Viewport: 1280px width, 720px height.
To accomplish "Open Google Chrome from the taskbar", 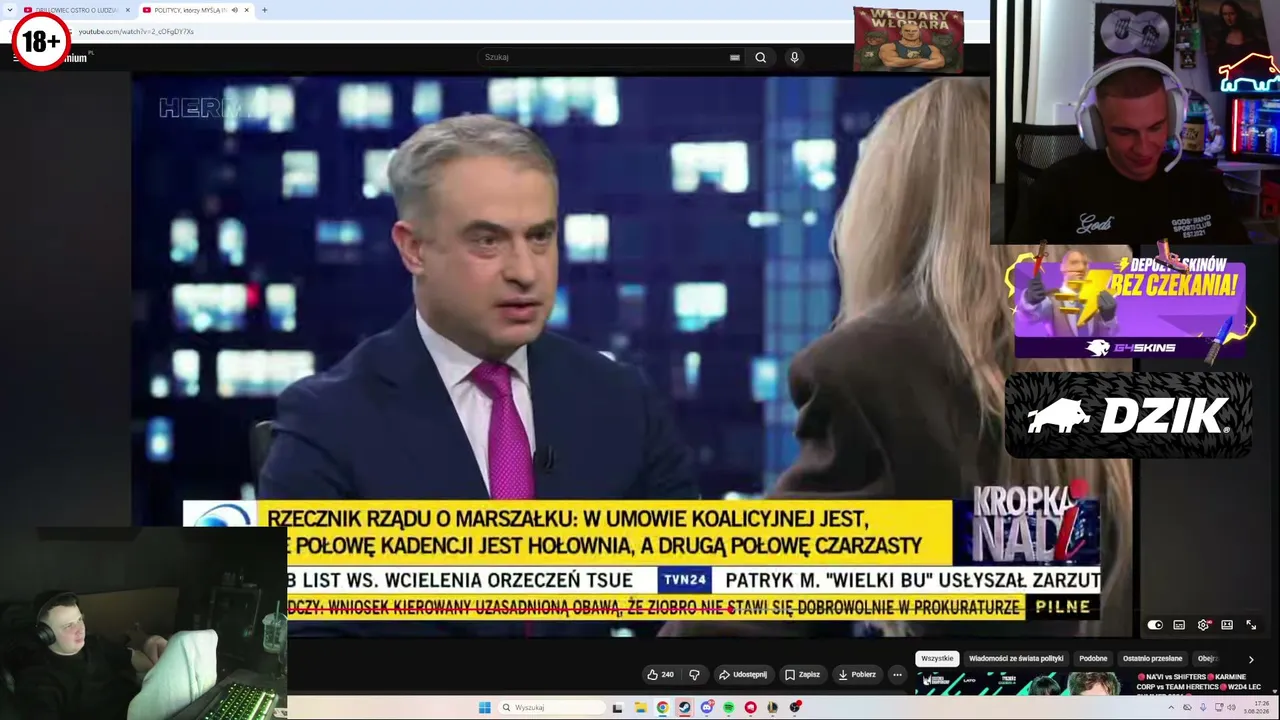I will point(662,708).
